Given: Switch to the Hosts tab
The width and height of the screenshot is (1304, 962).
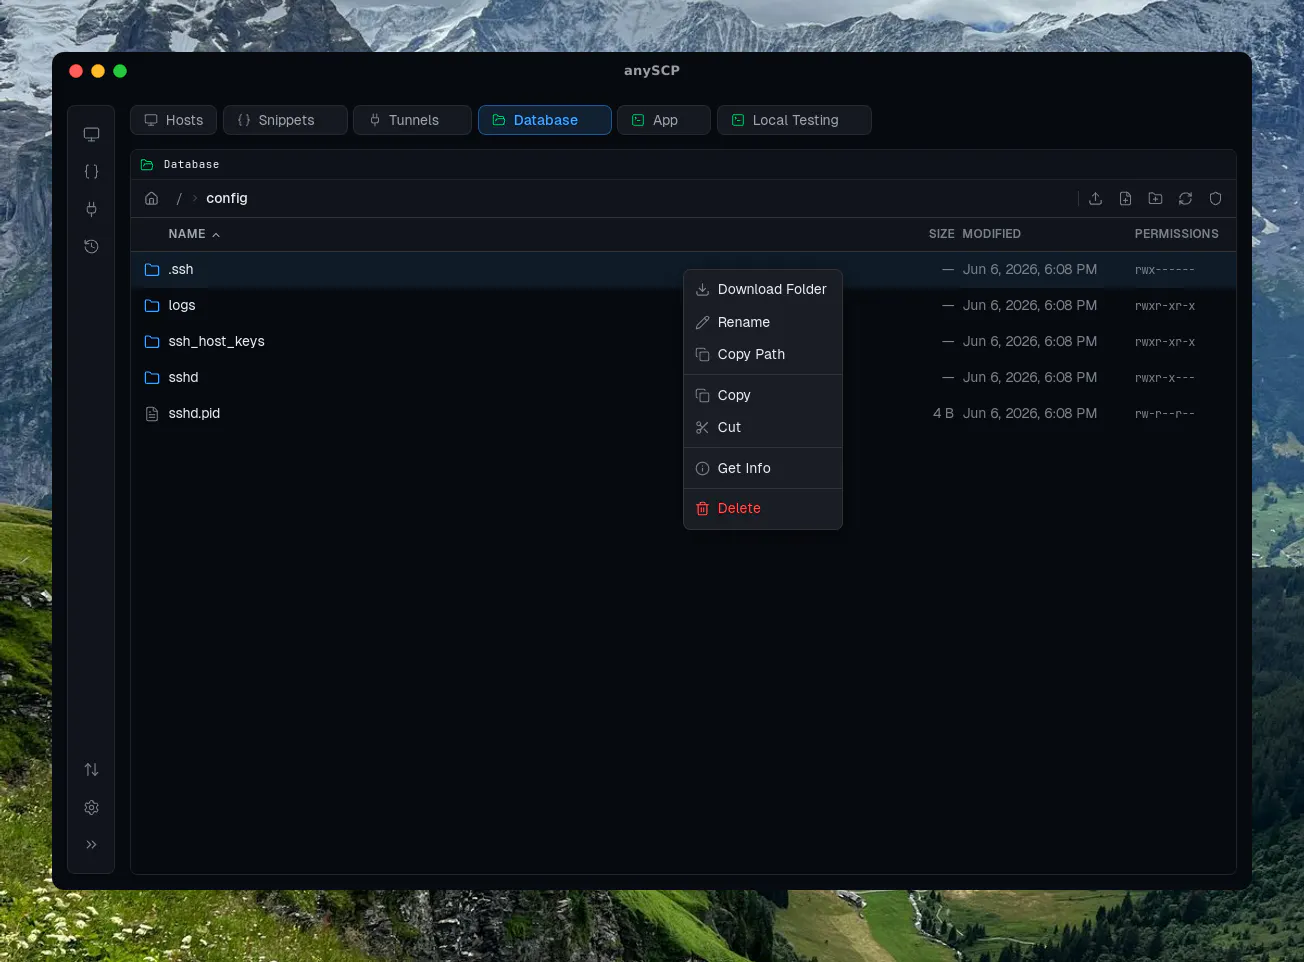Looking at the screenshot, I should tap(174, 120).
